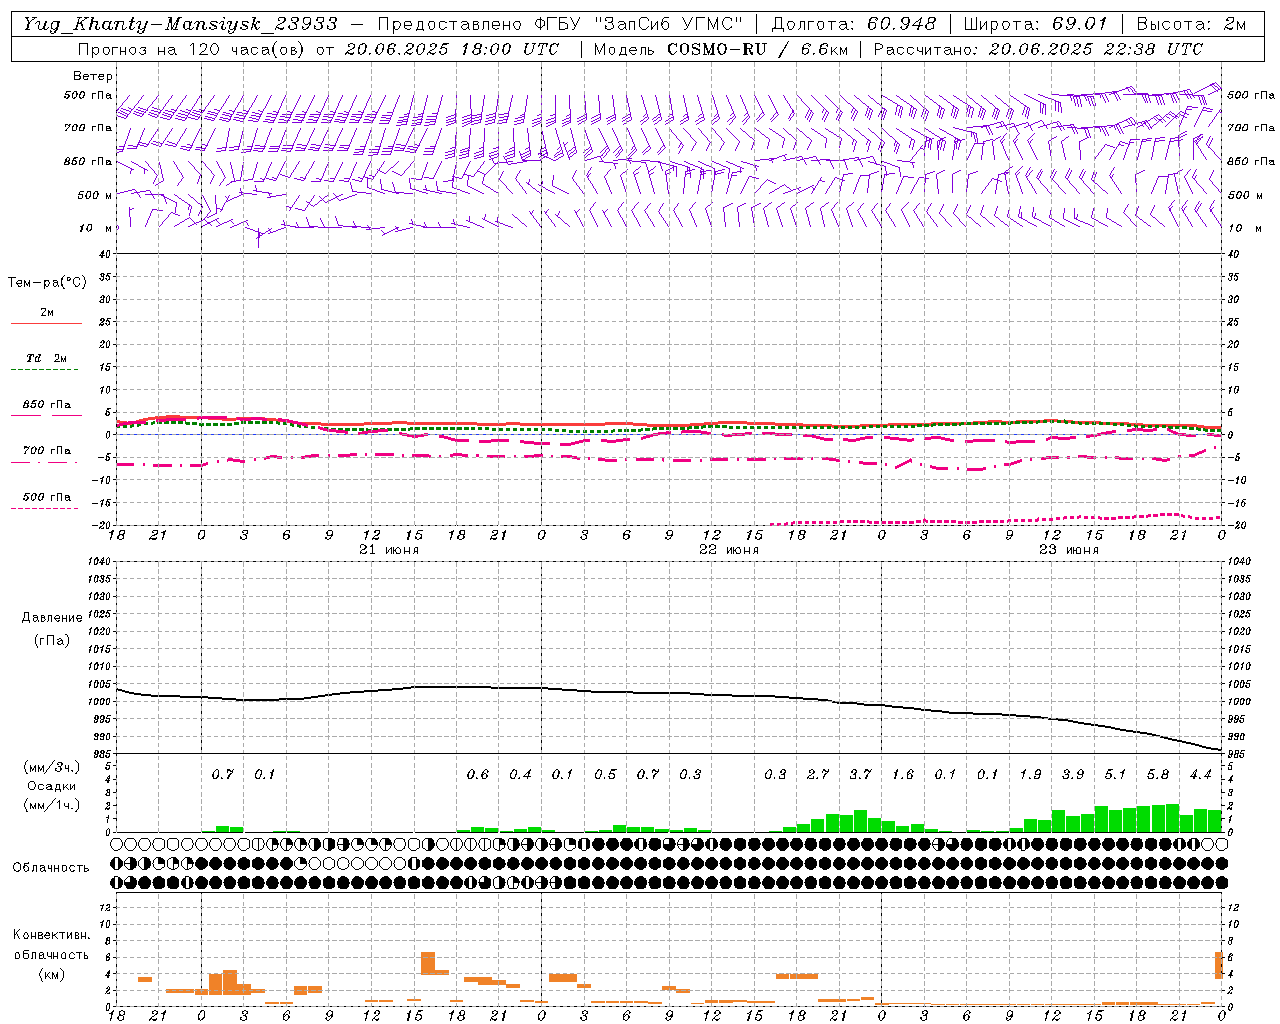Screen dimensions: 1280x1024
Task: Click the Долгота: 60.948 value
Action: [854, 24]
